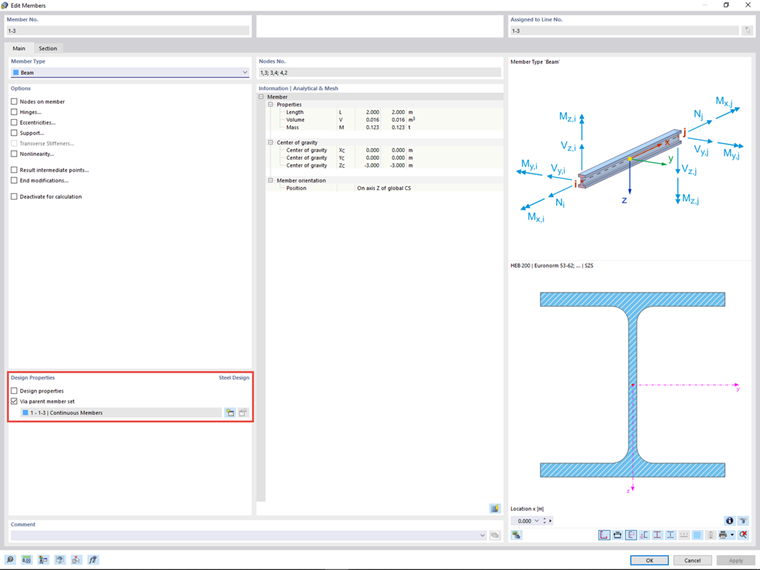The width and height of the screenshot is (760, 570).
Task: Open the Comment dropdown arrow
Action: point(482,535)
